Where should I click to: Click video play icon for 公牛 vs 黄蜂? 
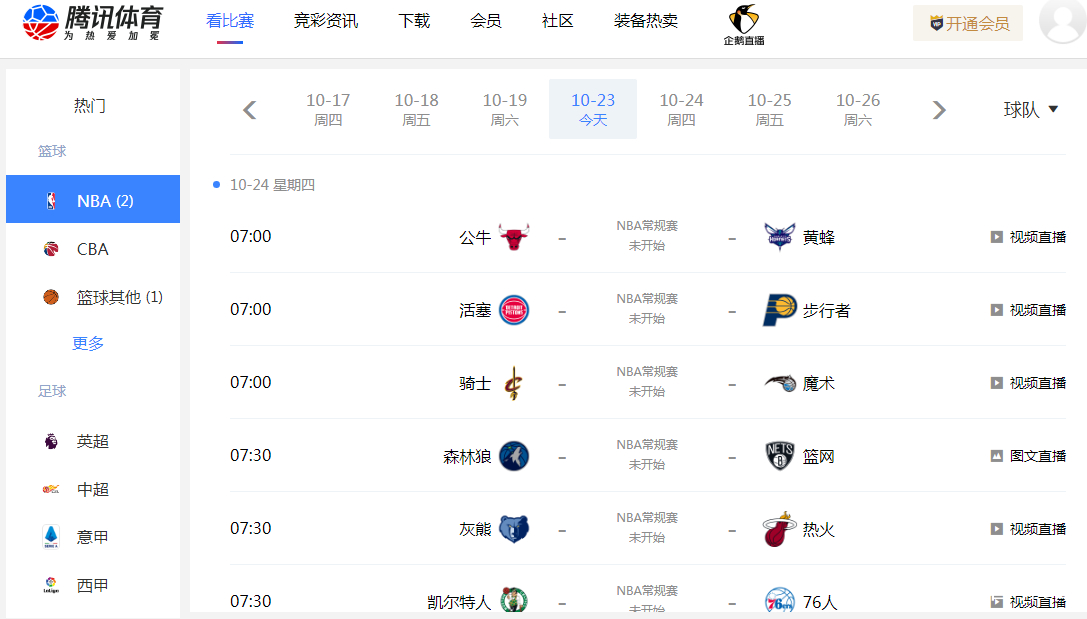tap(997, 237)
